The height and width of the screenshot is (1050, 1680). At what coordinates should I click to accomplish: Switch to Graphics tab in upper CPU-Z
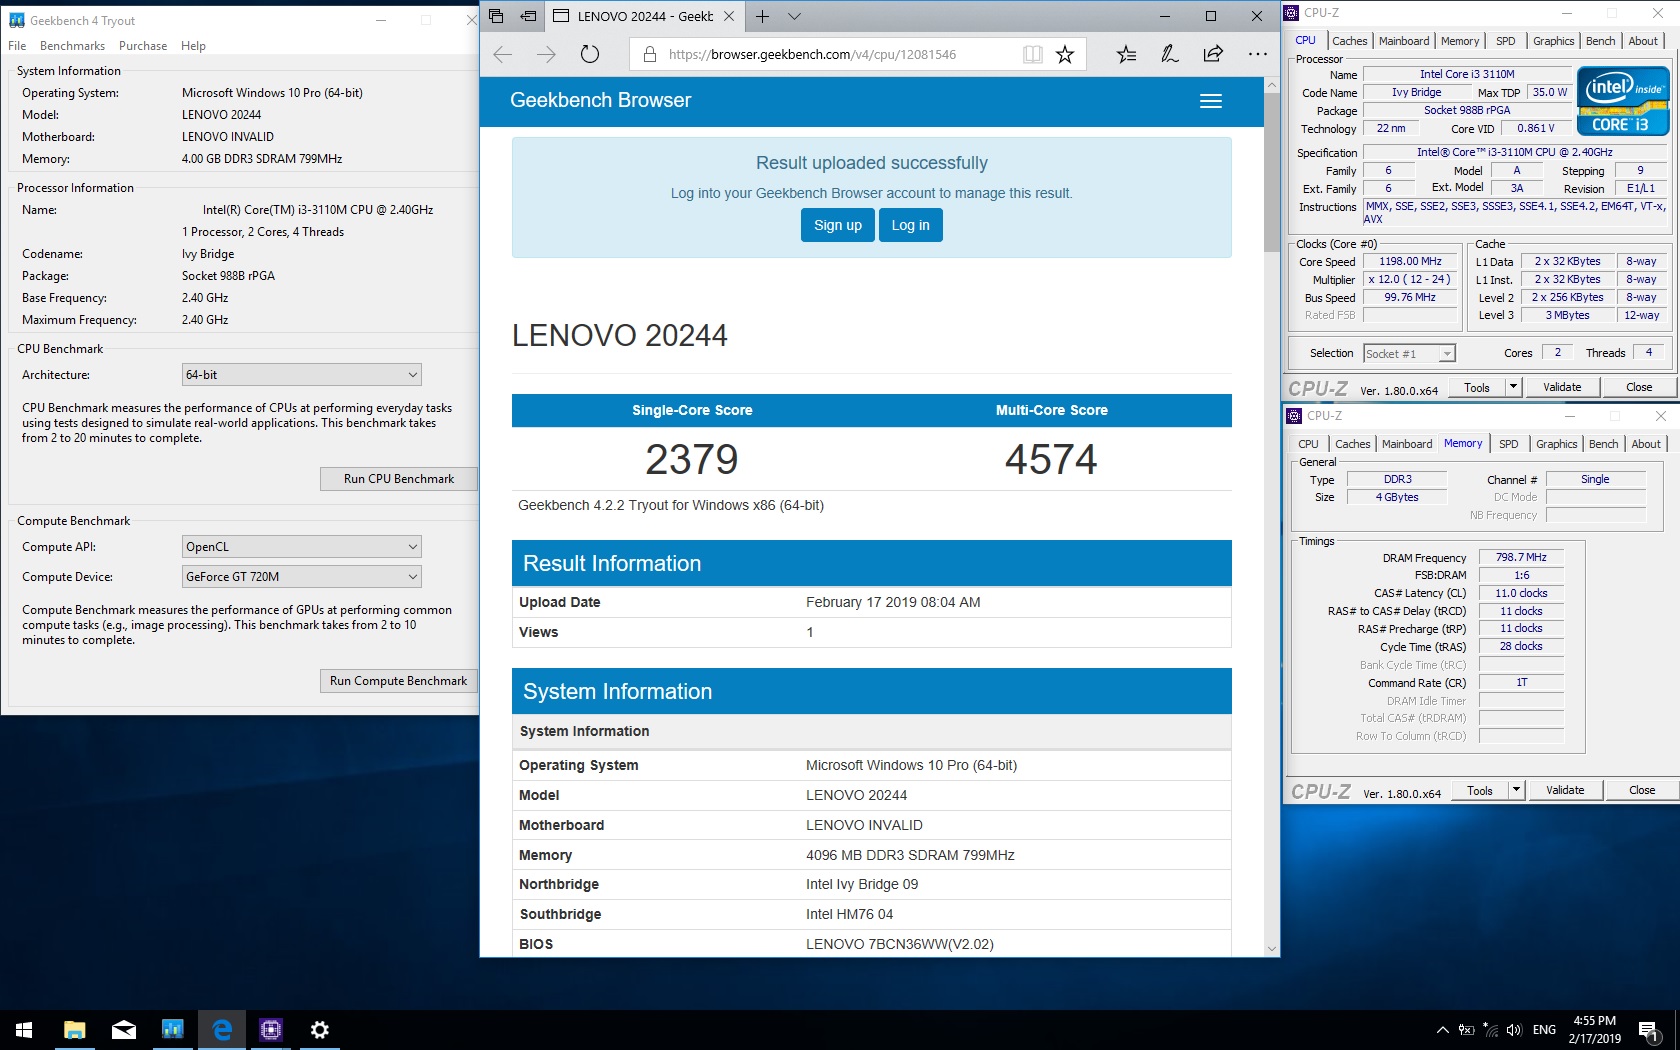coord(1553,41)
